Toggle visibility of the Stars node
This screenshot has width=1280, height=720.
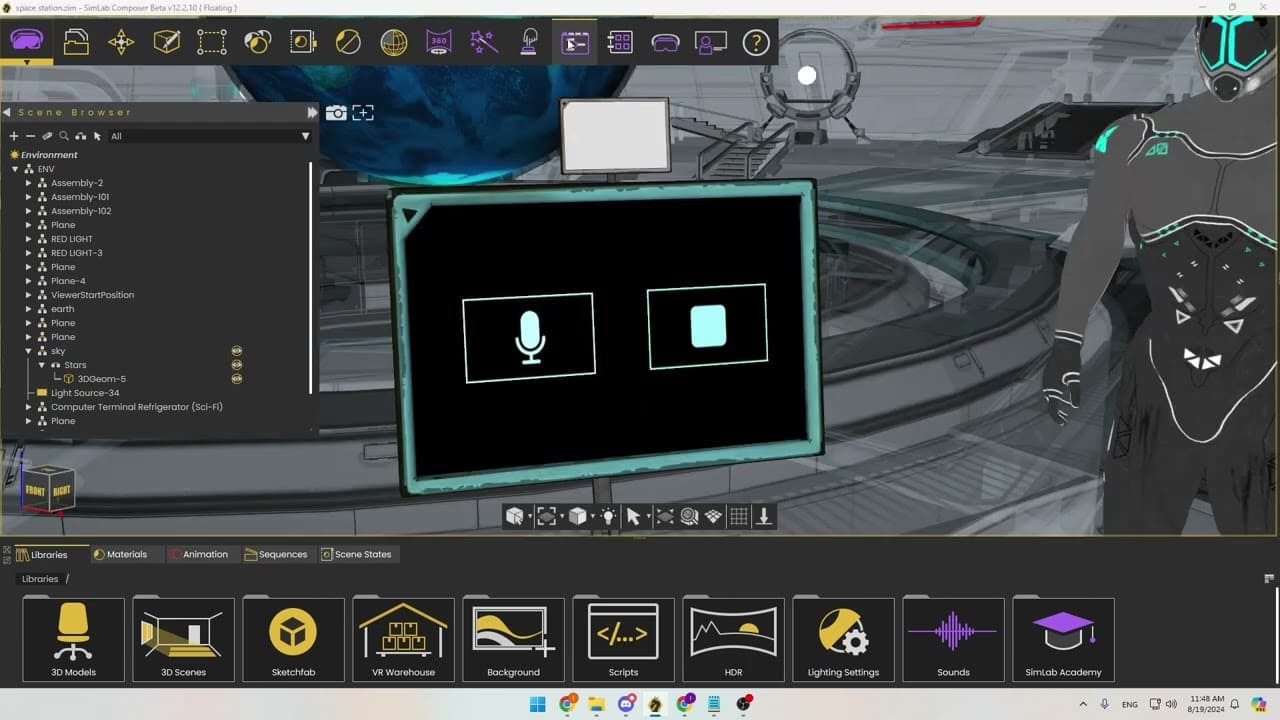tap(236, 364)
